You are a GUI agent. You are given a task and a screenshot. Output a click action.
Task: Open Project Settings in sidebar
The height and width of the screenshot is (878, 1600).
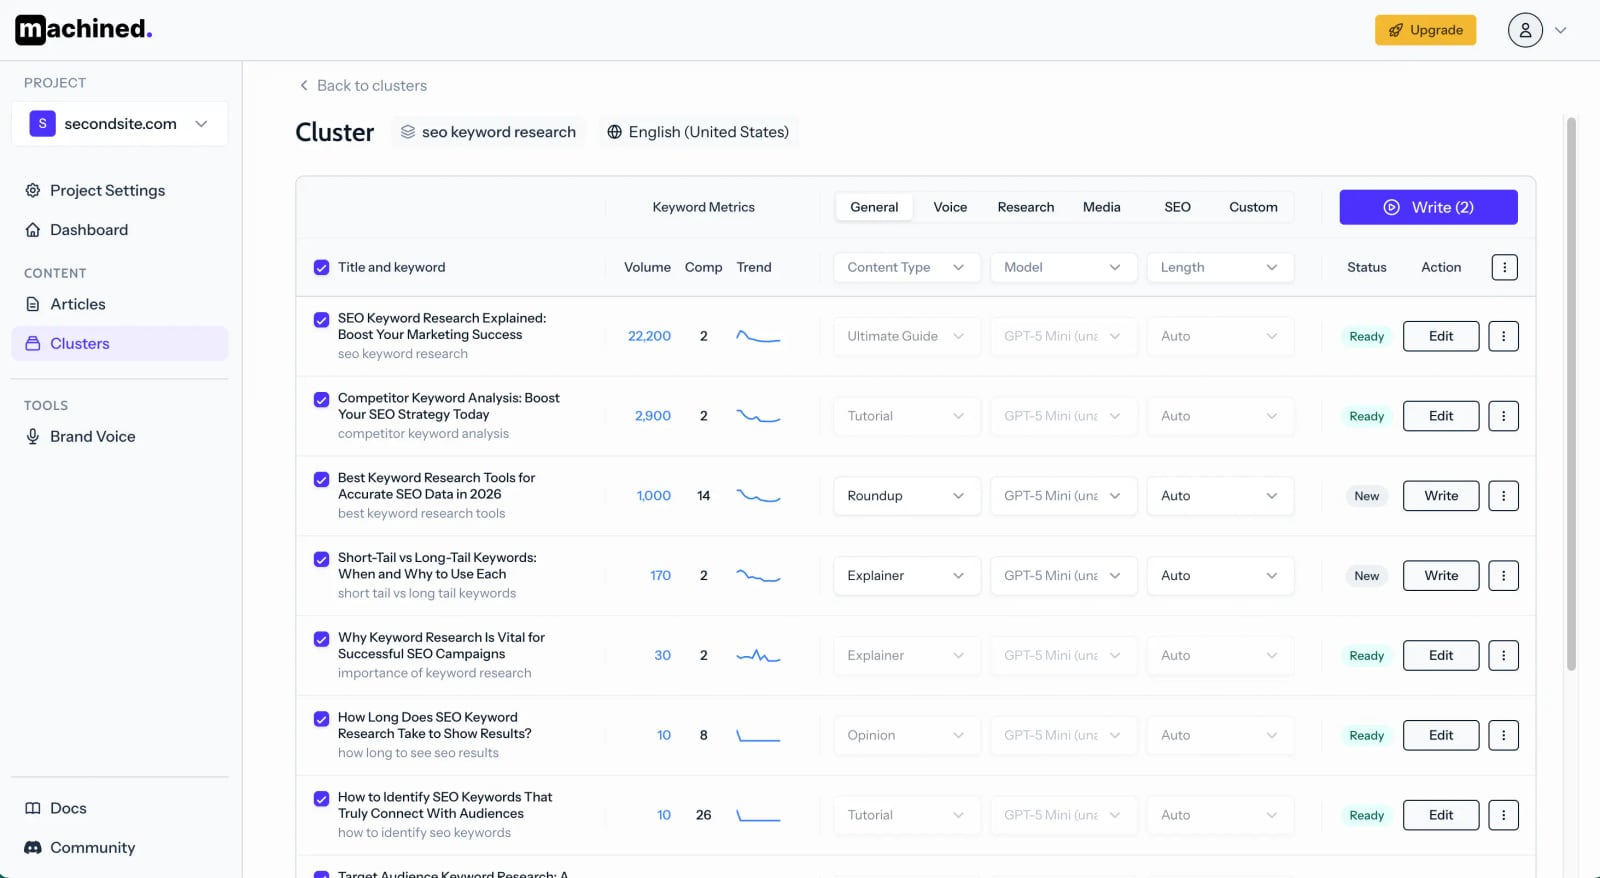(120, 191)
